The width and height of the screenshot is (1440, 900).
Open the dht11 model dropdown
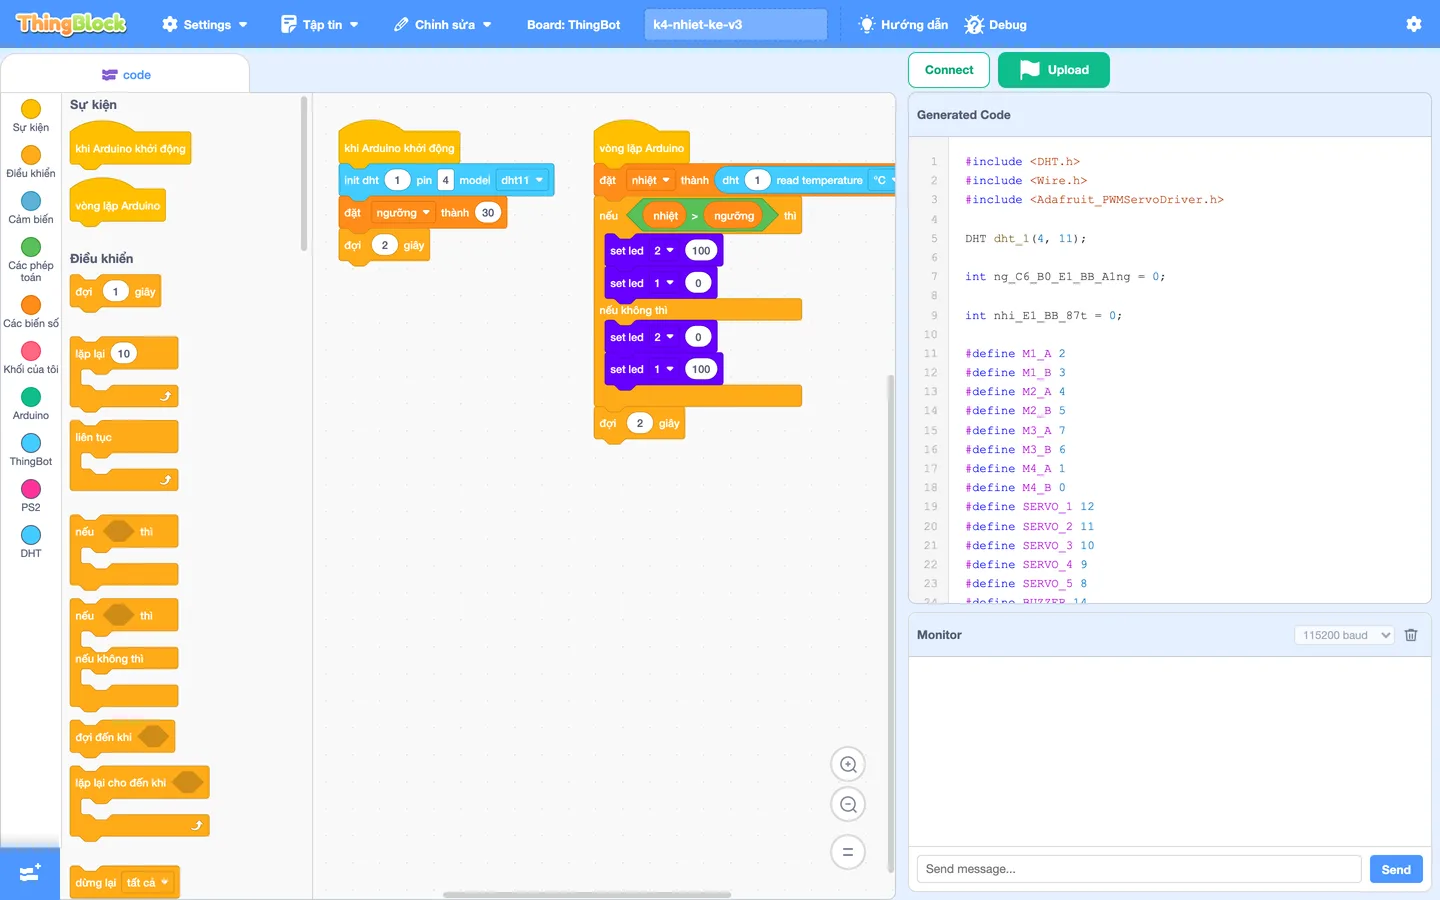[x=523, y=181]
